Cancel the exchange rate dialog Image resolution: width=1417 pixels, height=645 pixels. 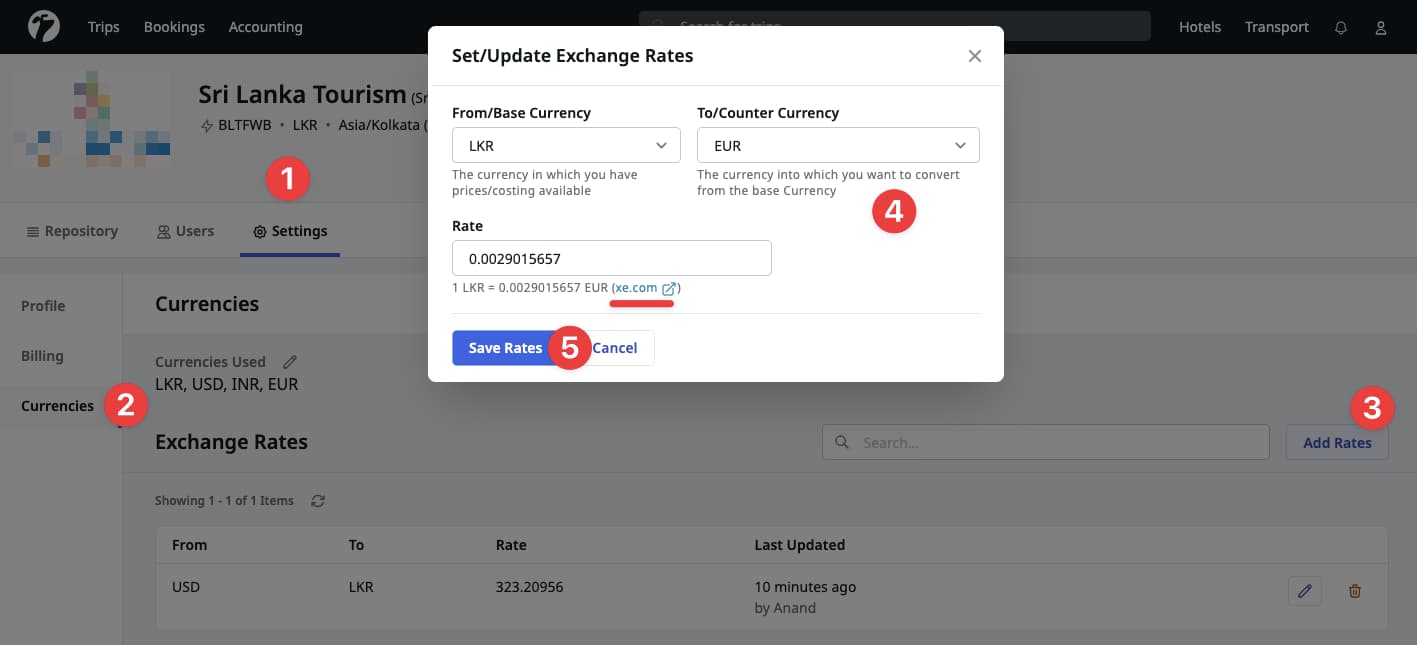point(613,348)
